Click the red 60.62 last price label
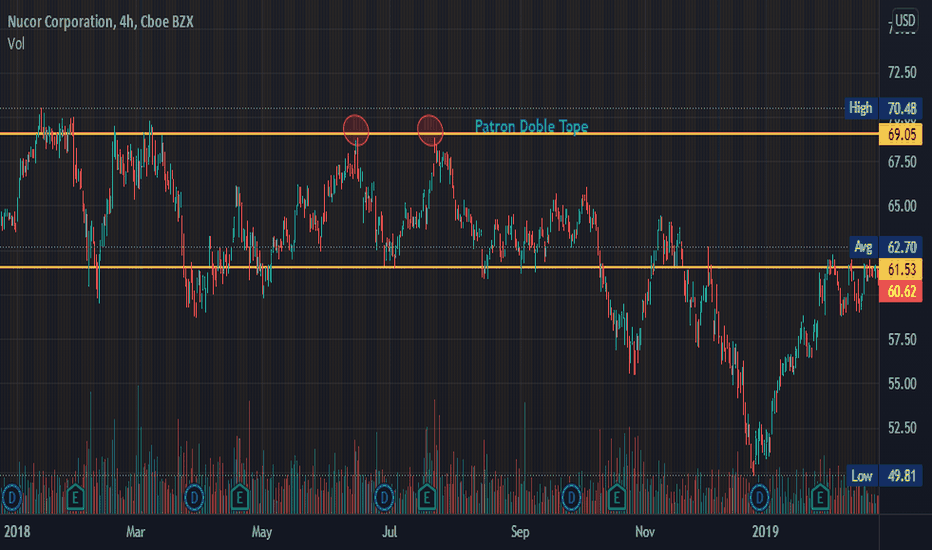Screen dimensions: 932x550 [900, 291]
